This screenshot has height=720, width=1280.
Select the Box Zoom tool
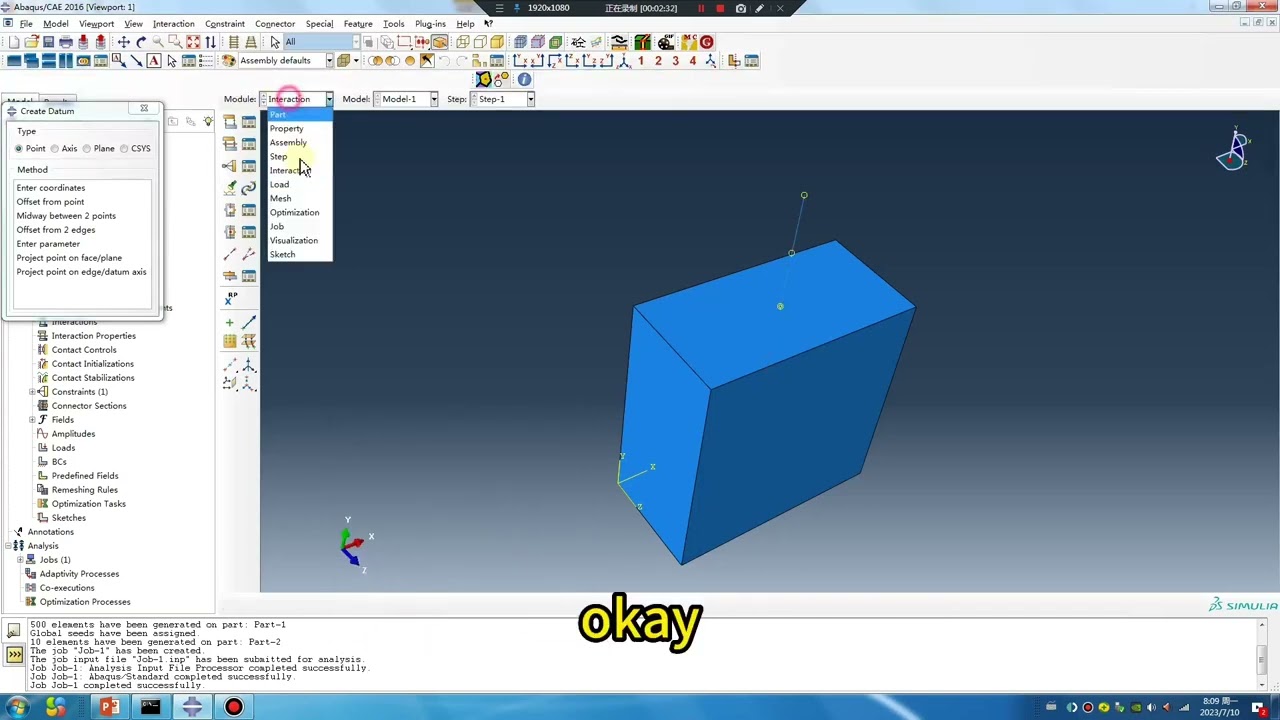click(x=175, y=42)
